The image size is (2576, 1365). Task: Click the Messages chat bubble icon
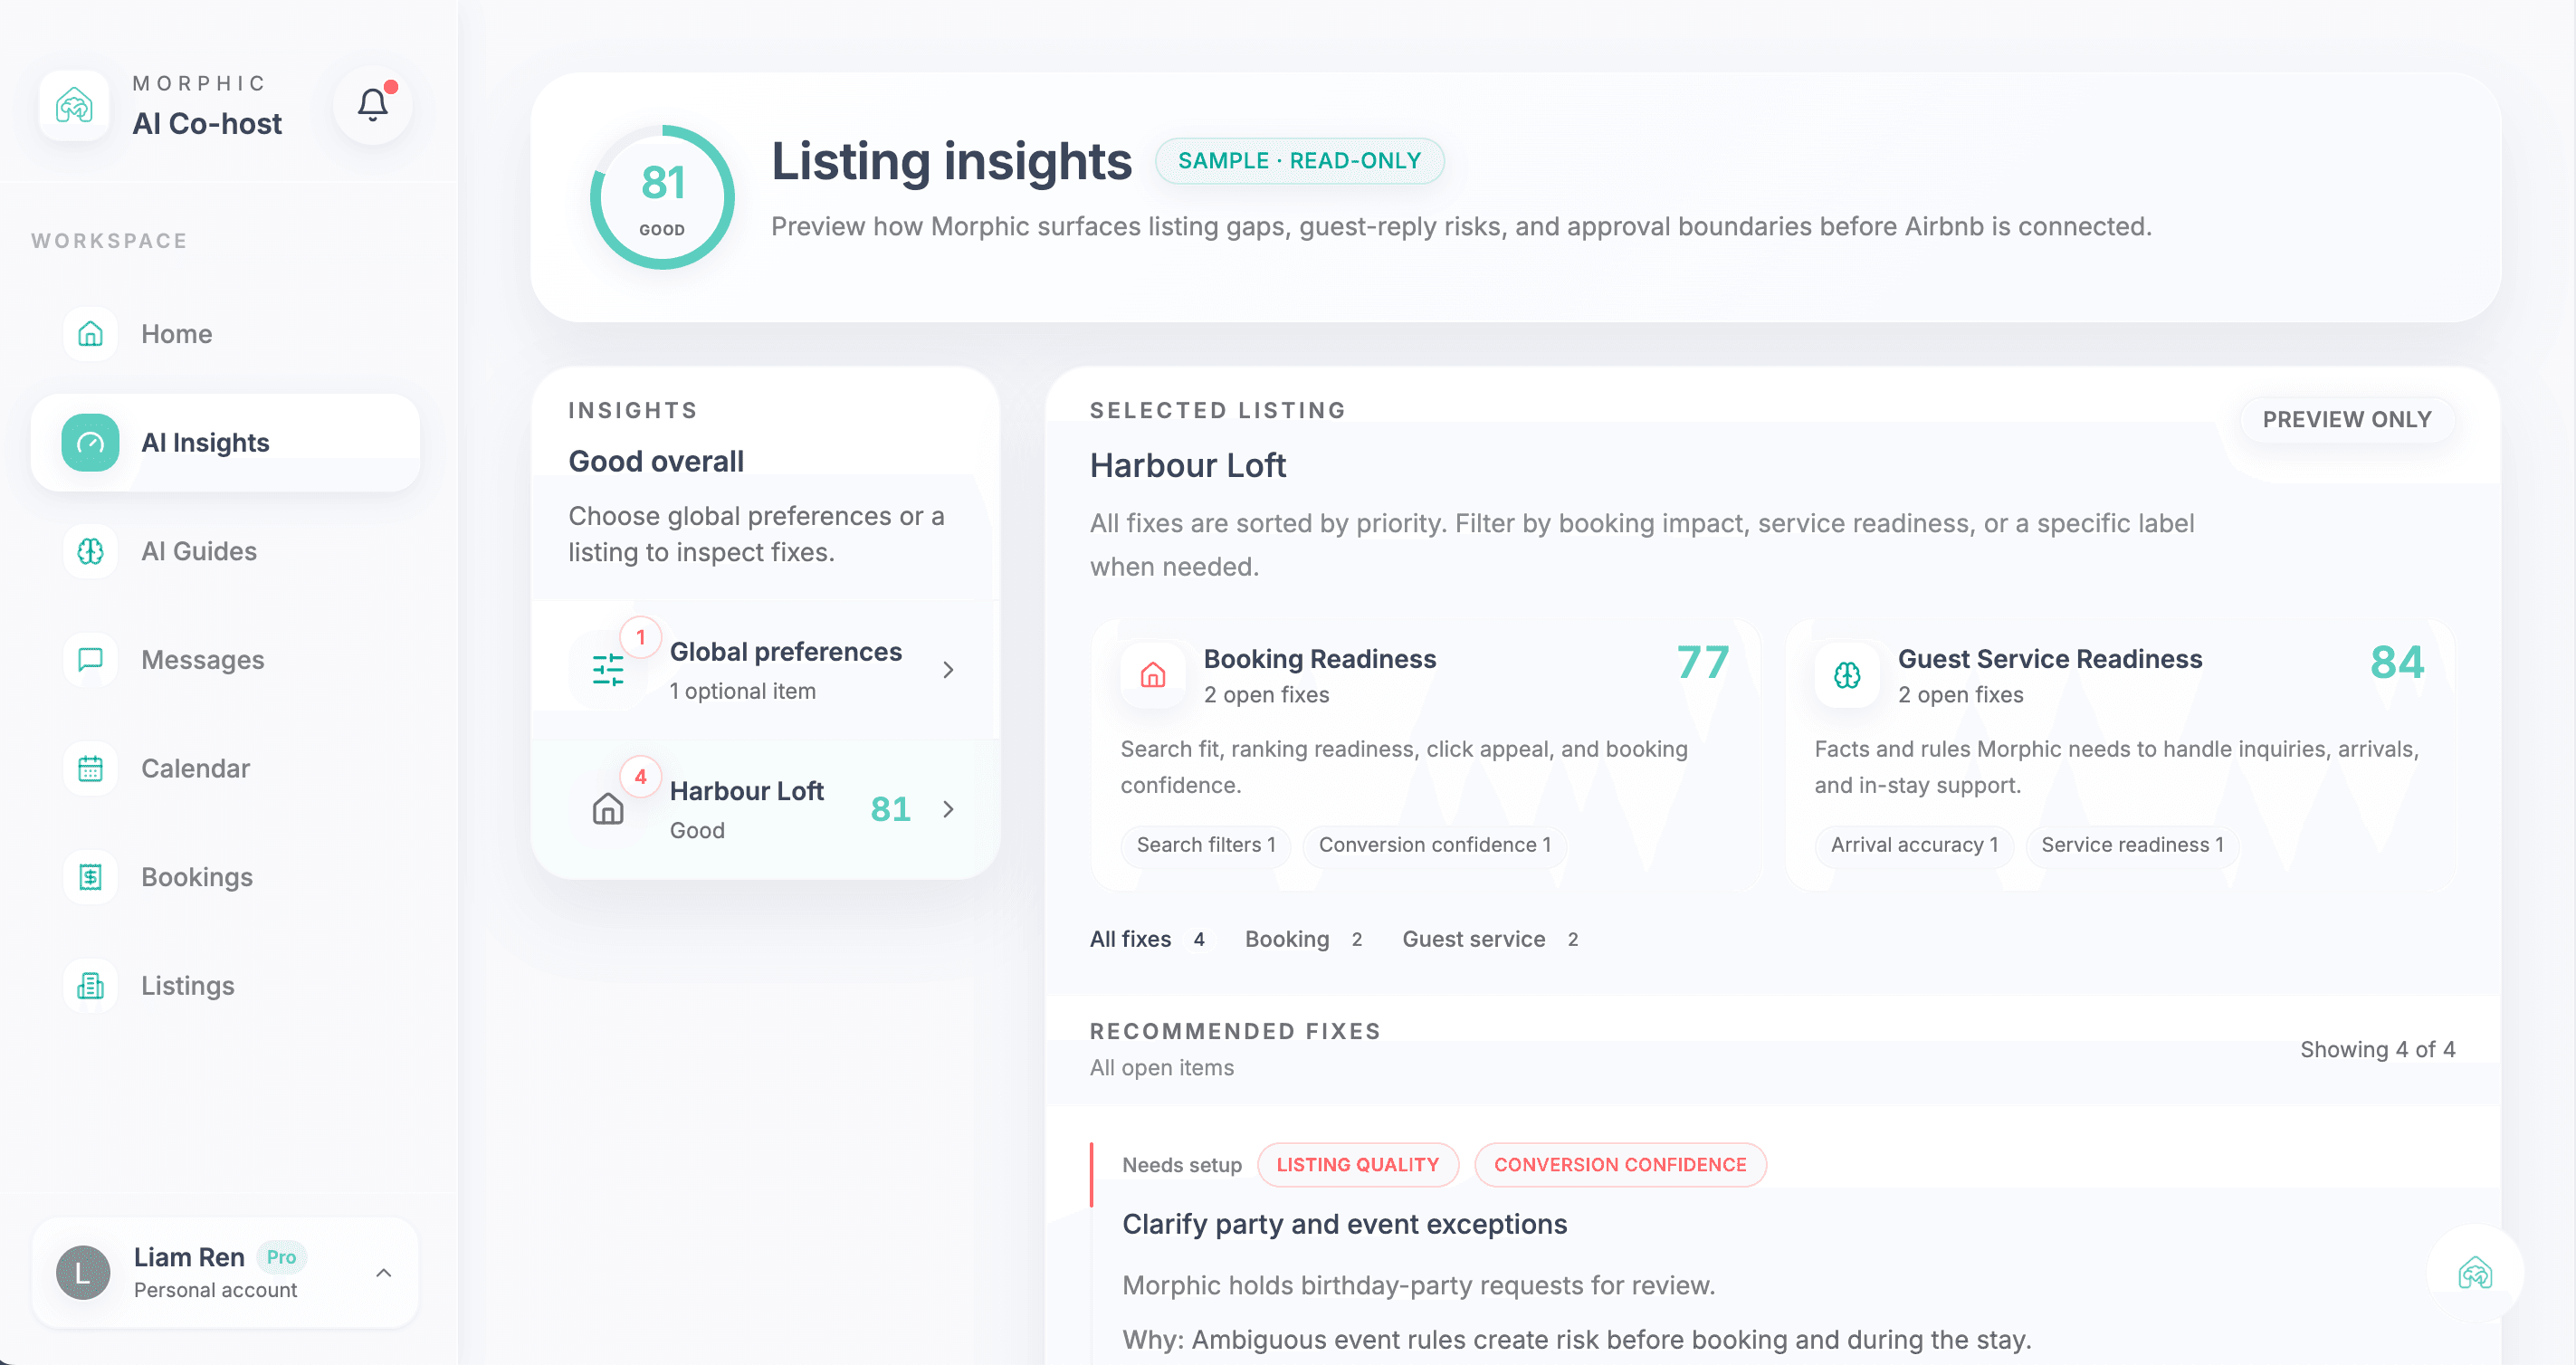[90, 660]
